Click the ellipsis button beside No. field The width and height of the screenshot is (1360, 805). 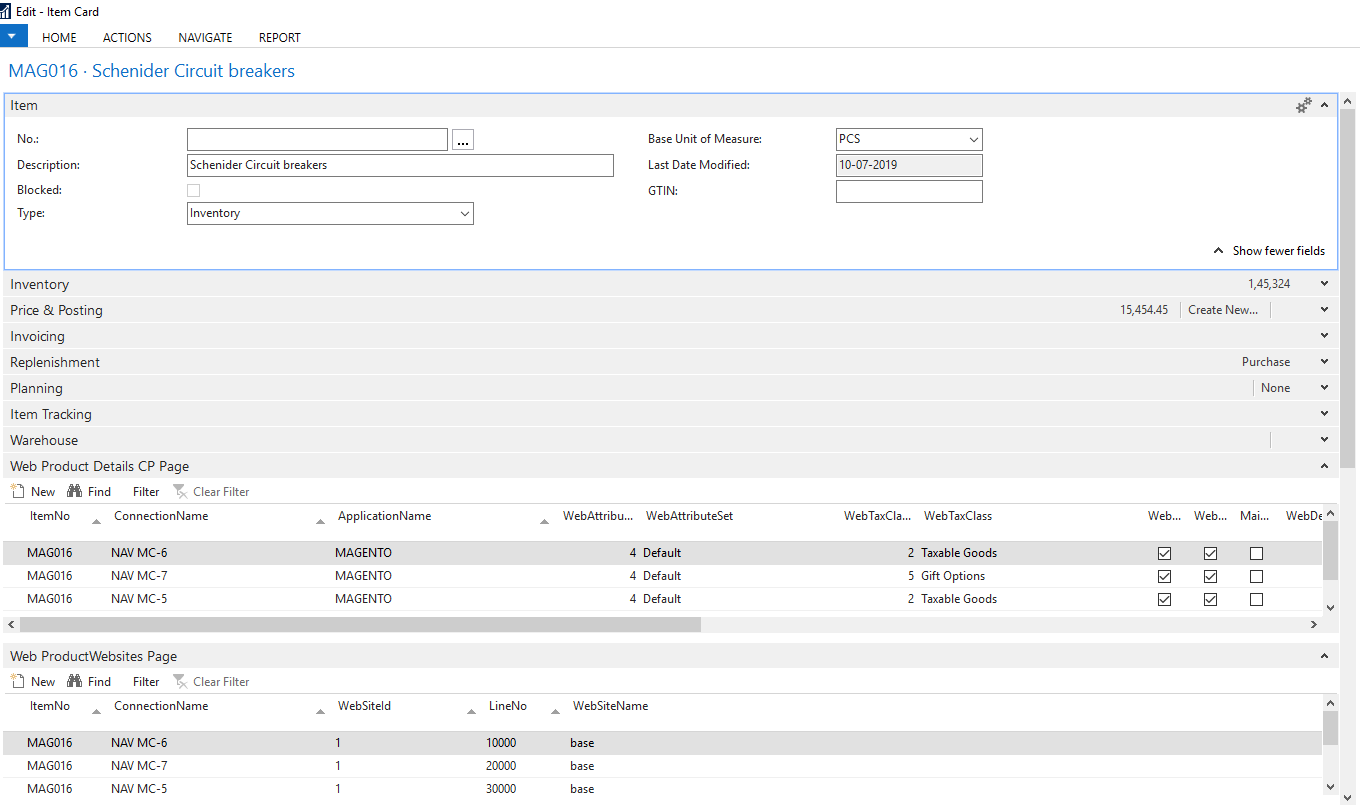[463, 140]
